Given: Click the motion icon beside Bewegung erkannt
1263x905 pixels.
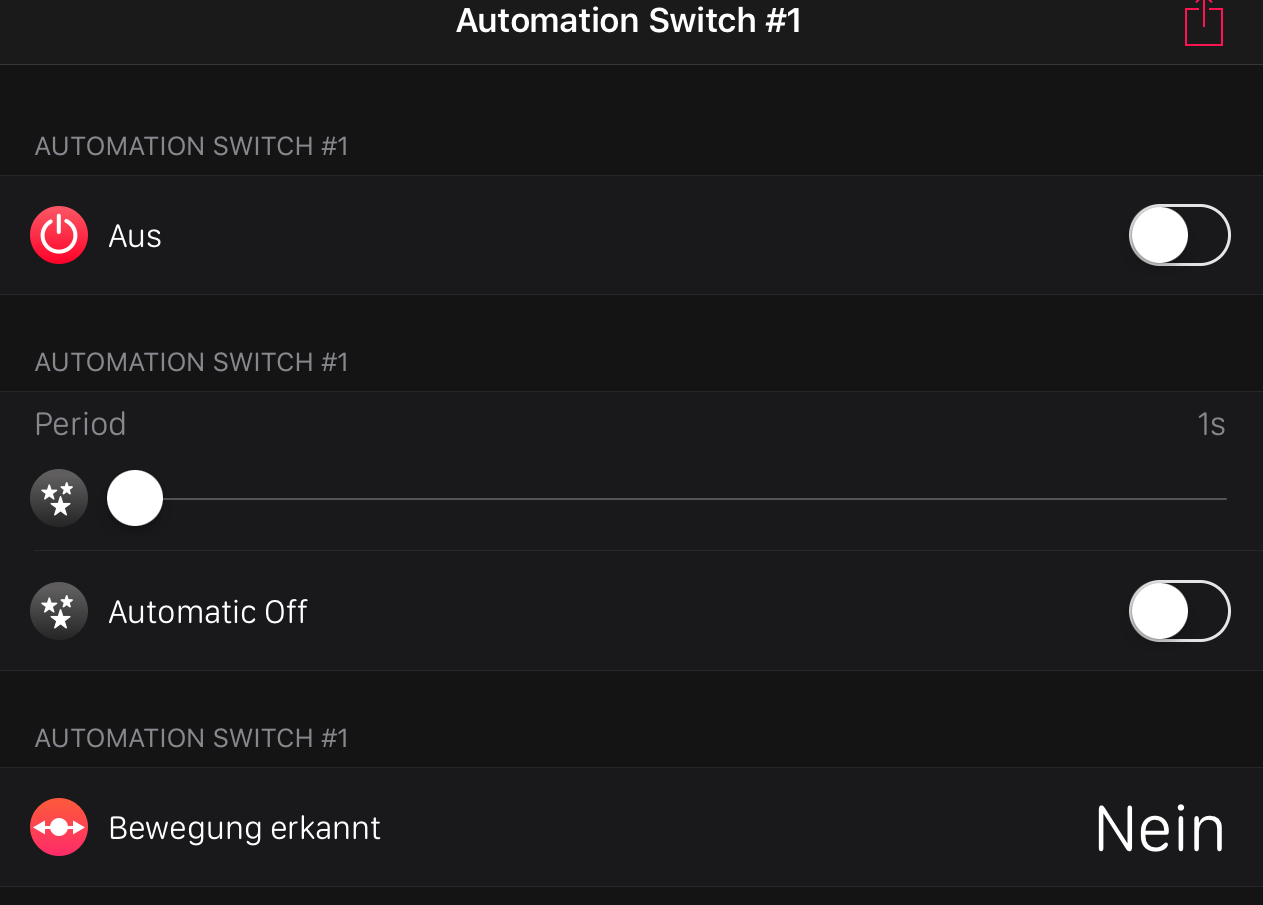Looking at the screenshot, I should (x=59, y=828).
